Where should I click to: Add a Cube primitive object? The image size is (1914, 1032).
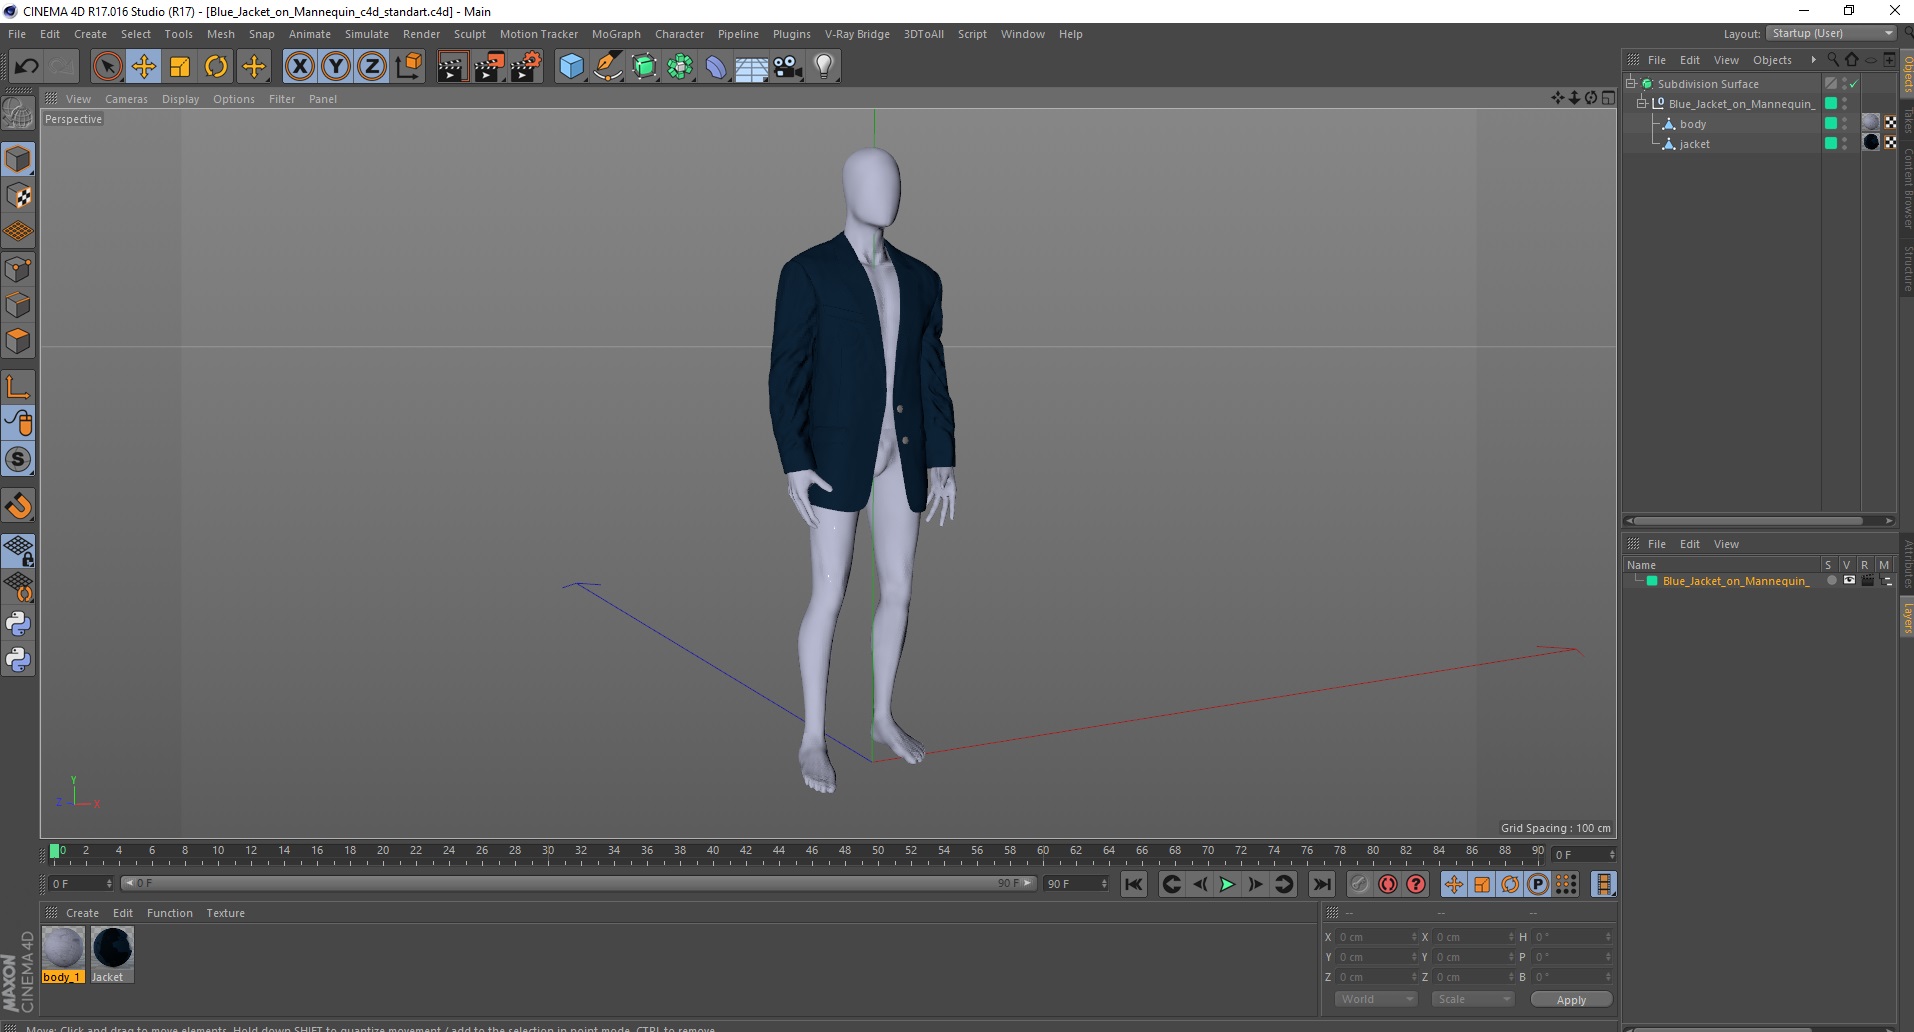571,67
